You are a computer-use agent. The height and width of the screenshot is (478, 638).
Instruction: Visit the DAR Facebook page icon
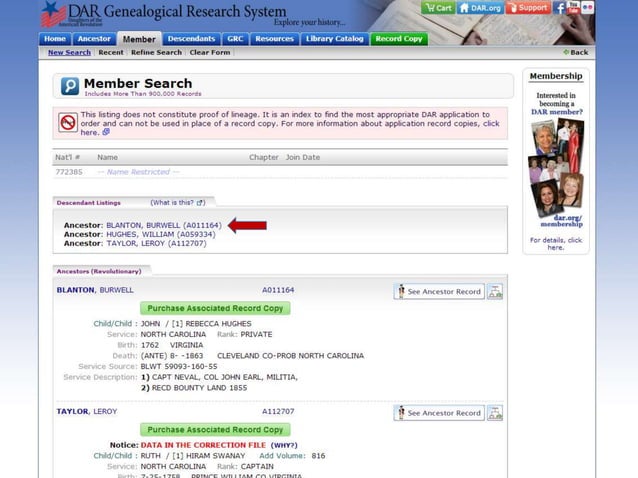coord(559,8)
